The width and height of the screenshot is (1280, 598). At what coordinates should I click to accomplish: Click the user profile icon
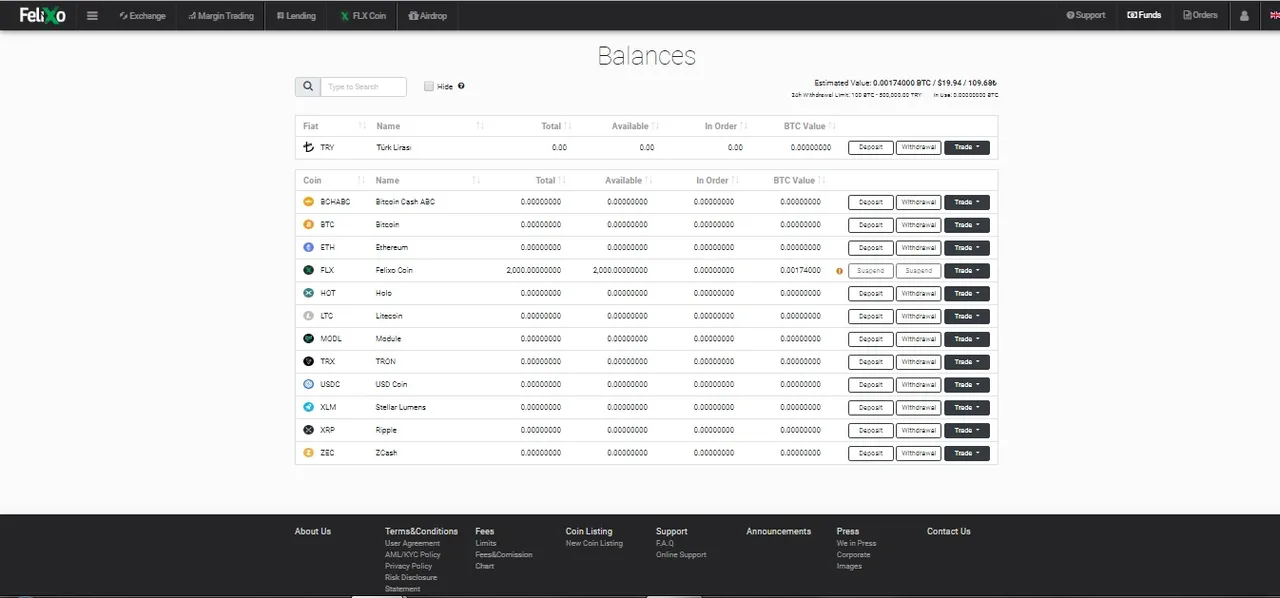(x=1244, y=16)
